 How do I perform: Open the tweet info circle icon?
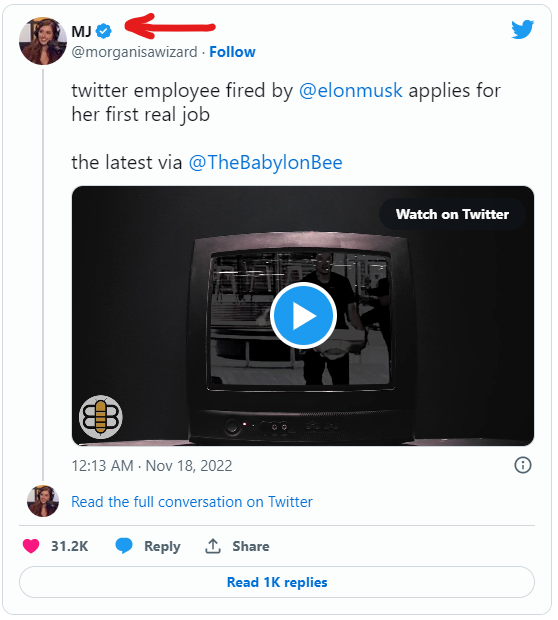[522, 465]
